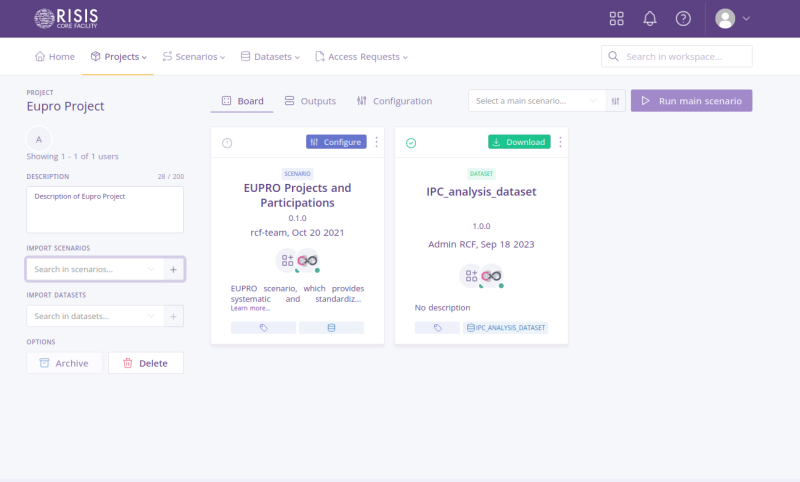Click the Search in workspace field
This screenshot has height=482, width=800.
click(677, 57)
